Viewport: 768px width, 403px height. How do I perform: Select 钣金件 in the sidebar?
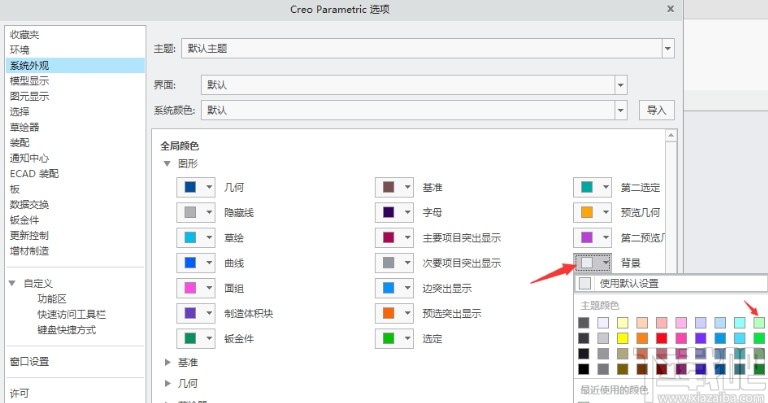pos(24,220)
